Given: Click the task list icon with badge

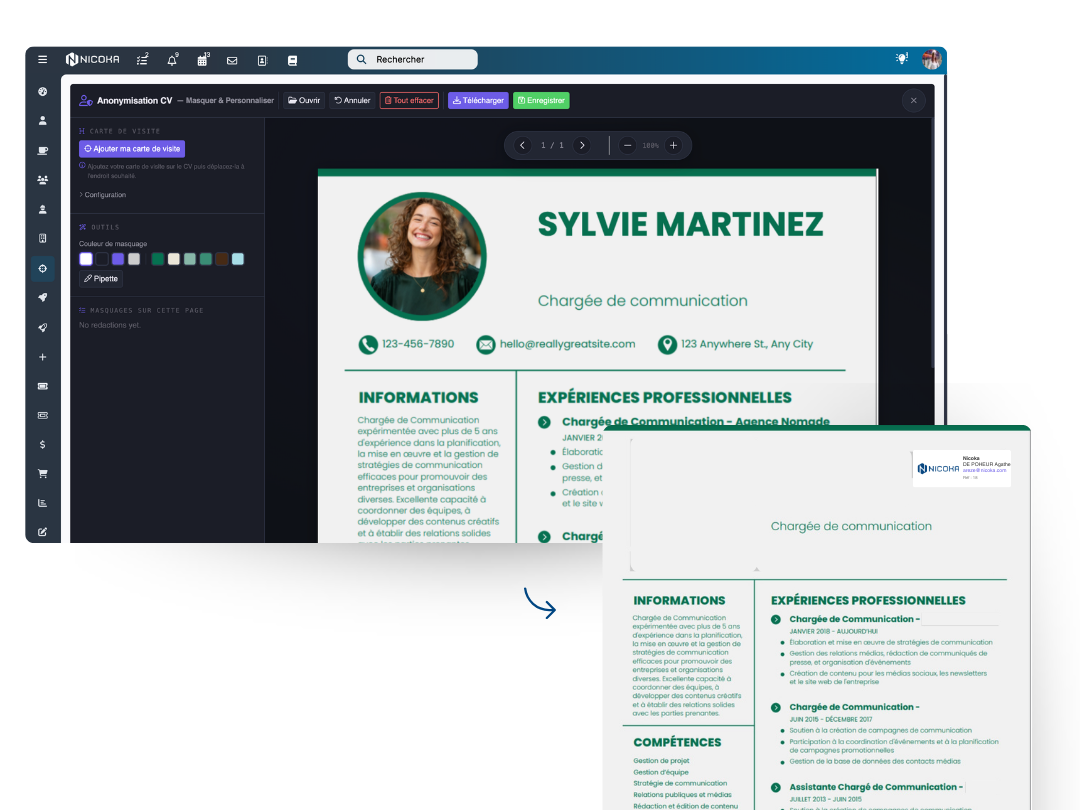Looking at the screenshot, I should click(142, 60).
